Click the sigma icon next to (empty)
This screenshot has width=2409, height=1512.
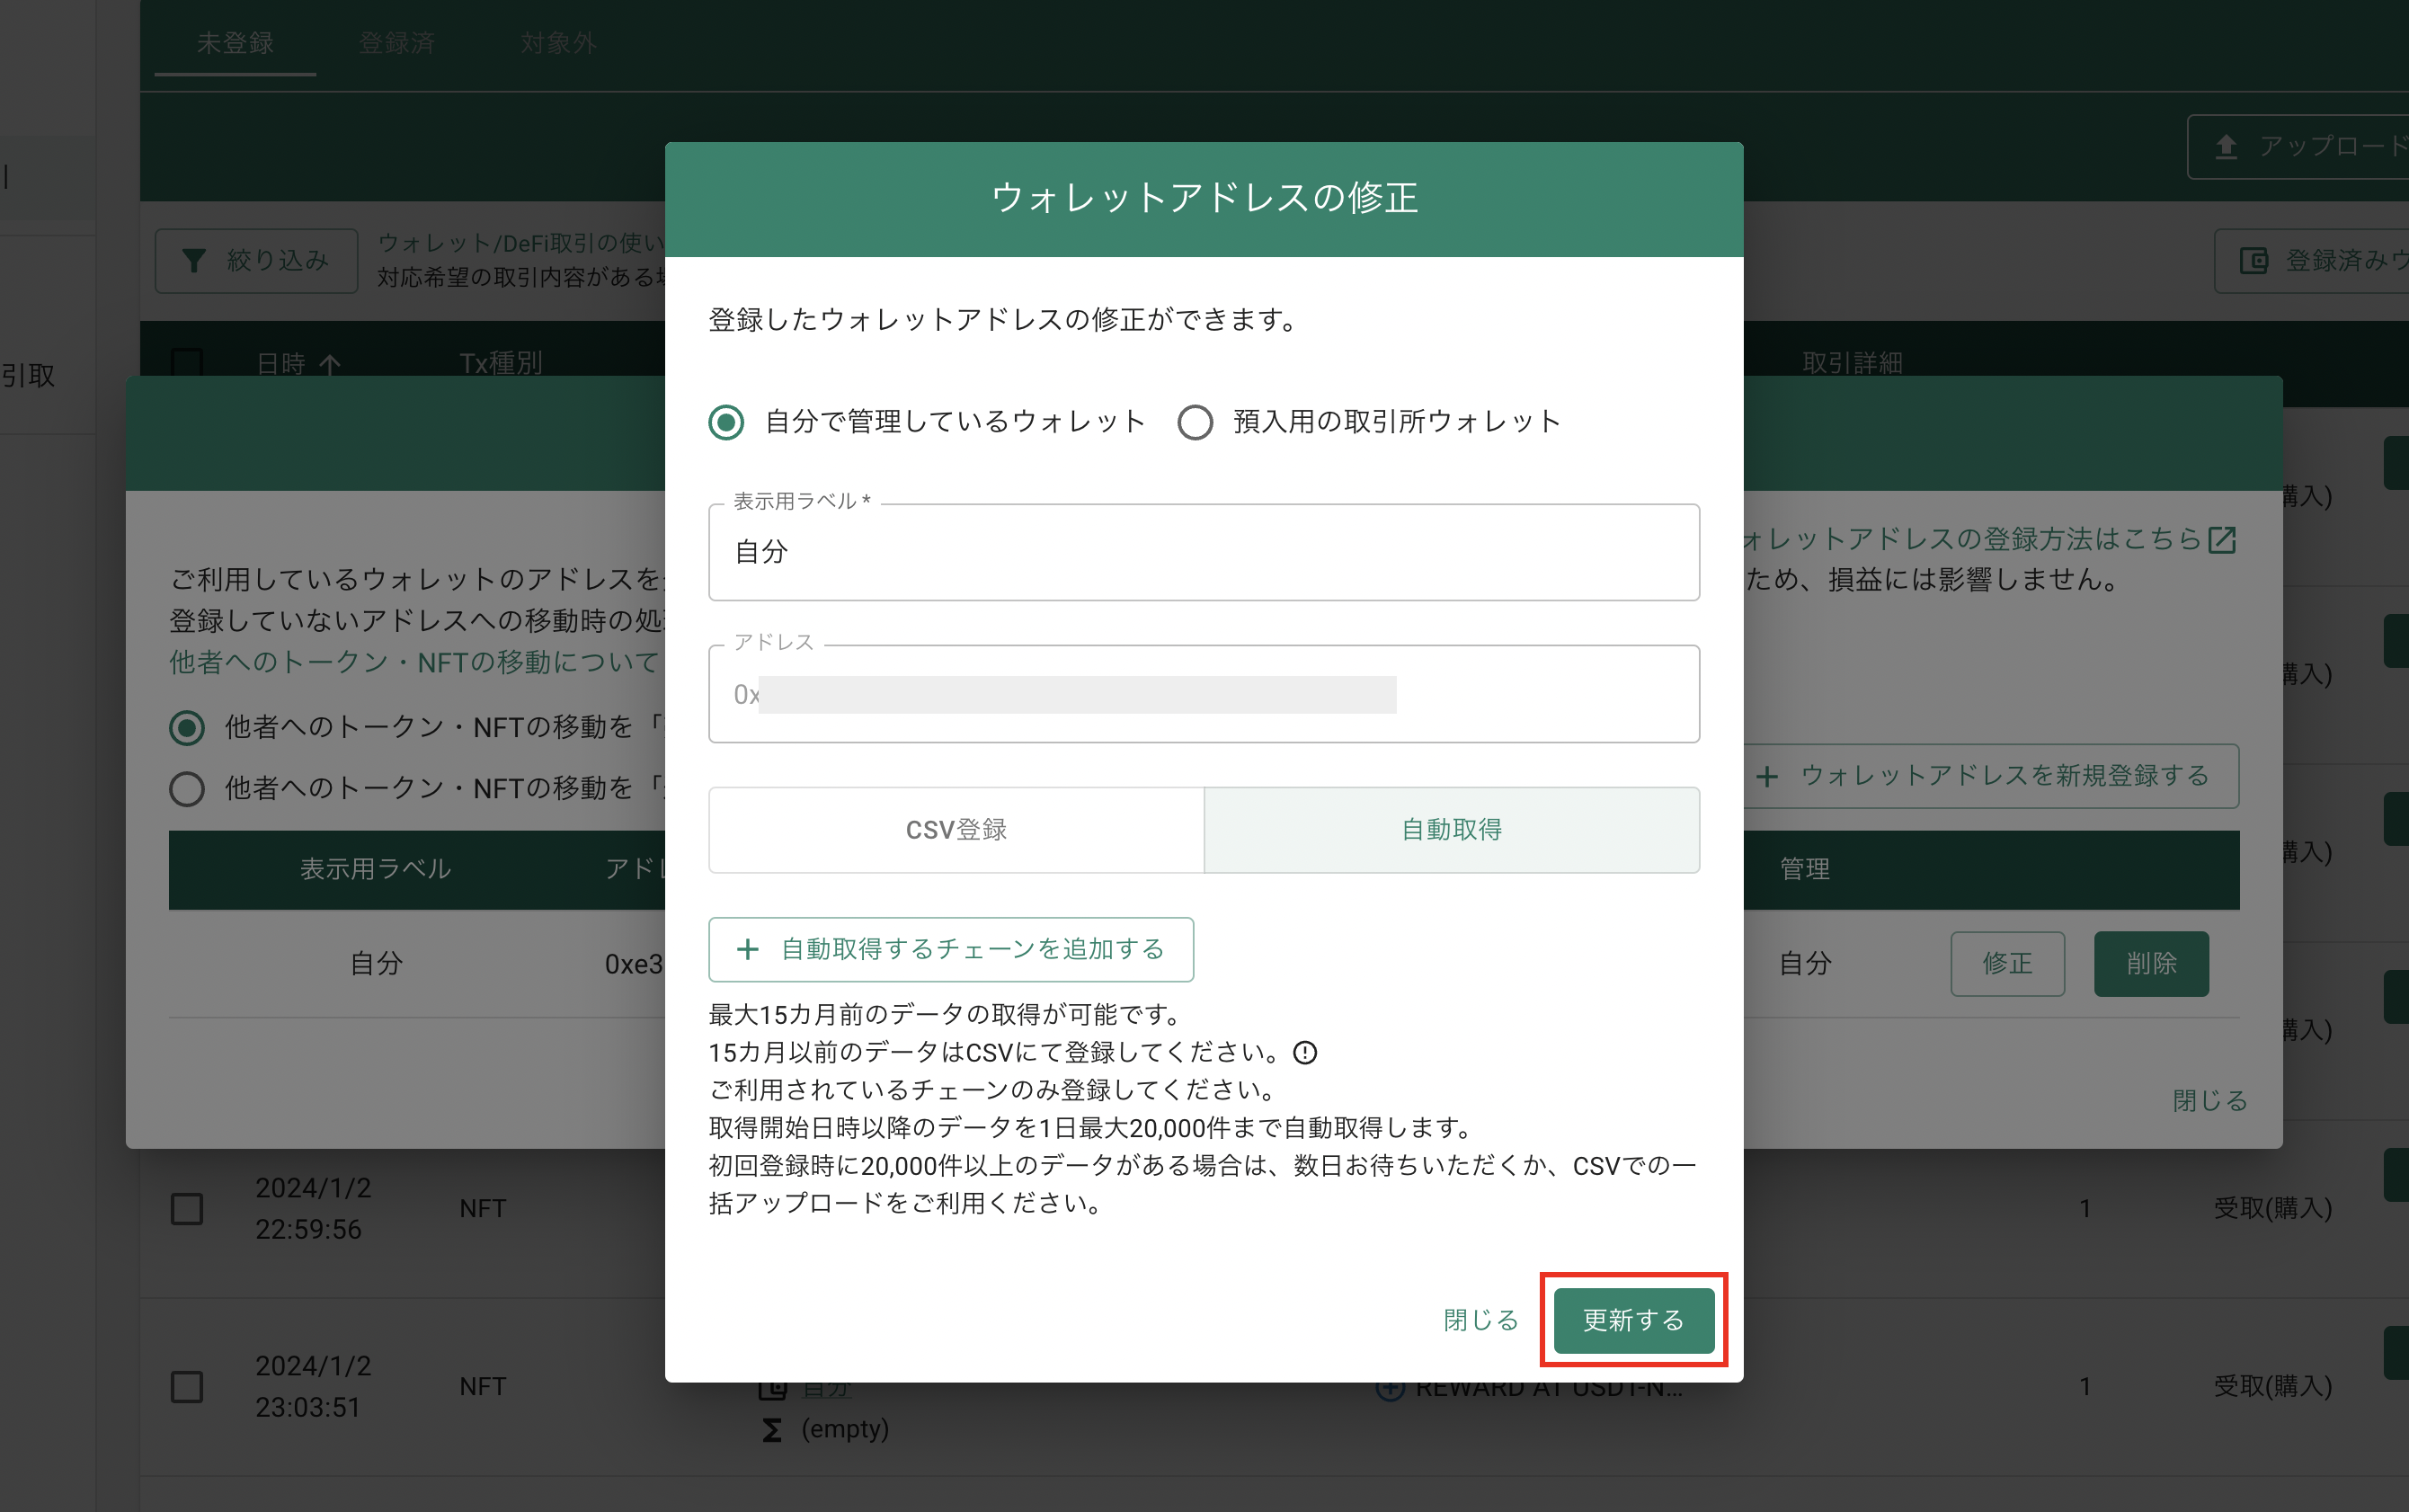pyautogui.click(x=772, y=1430)
